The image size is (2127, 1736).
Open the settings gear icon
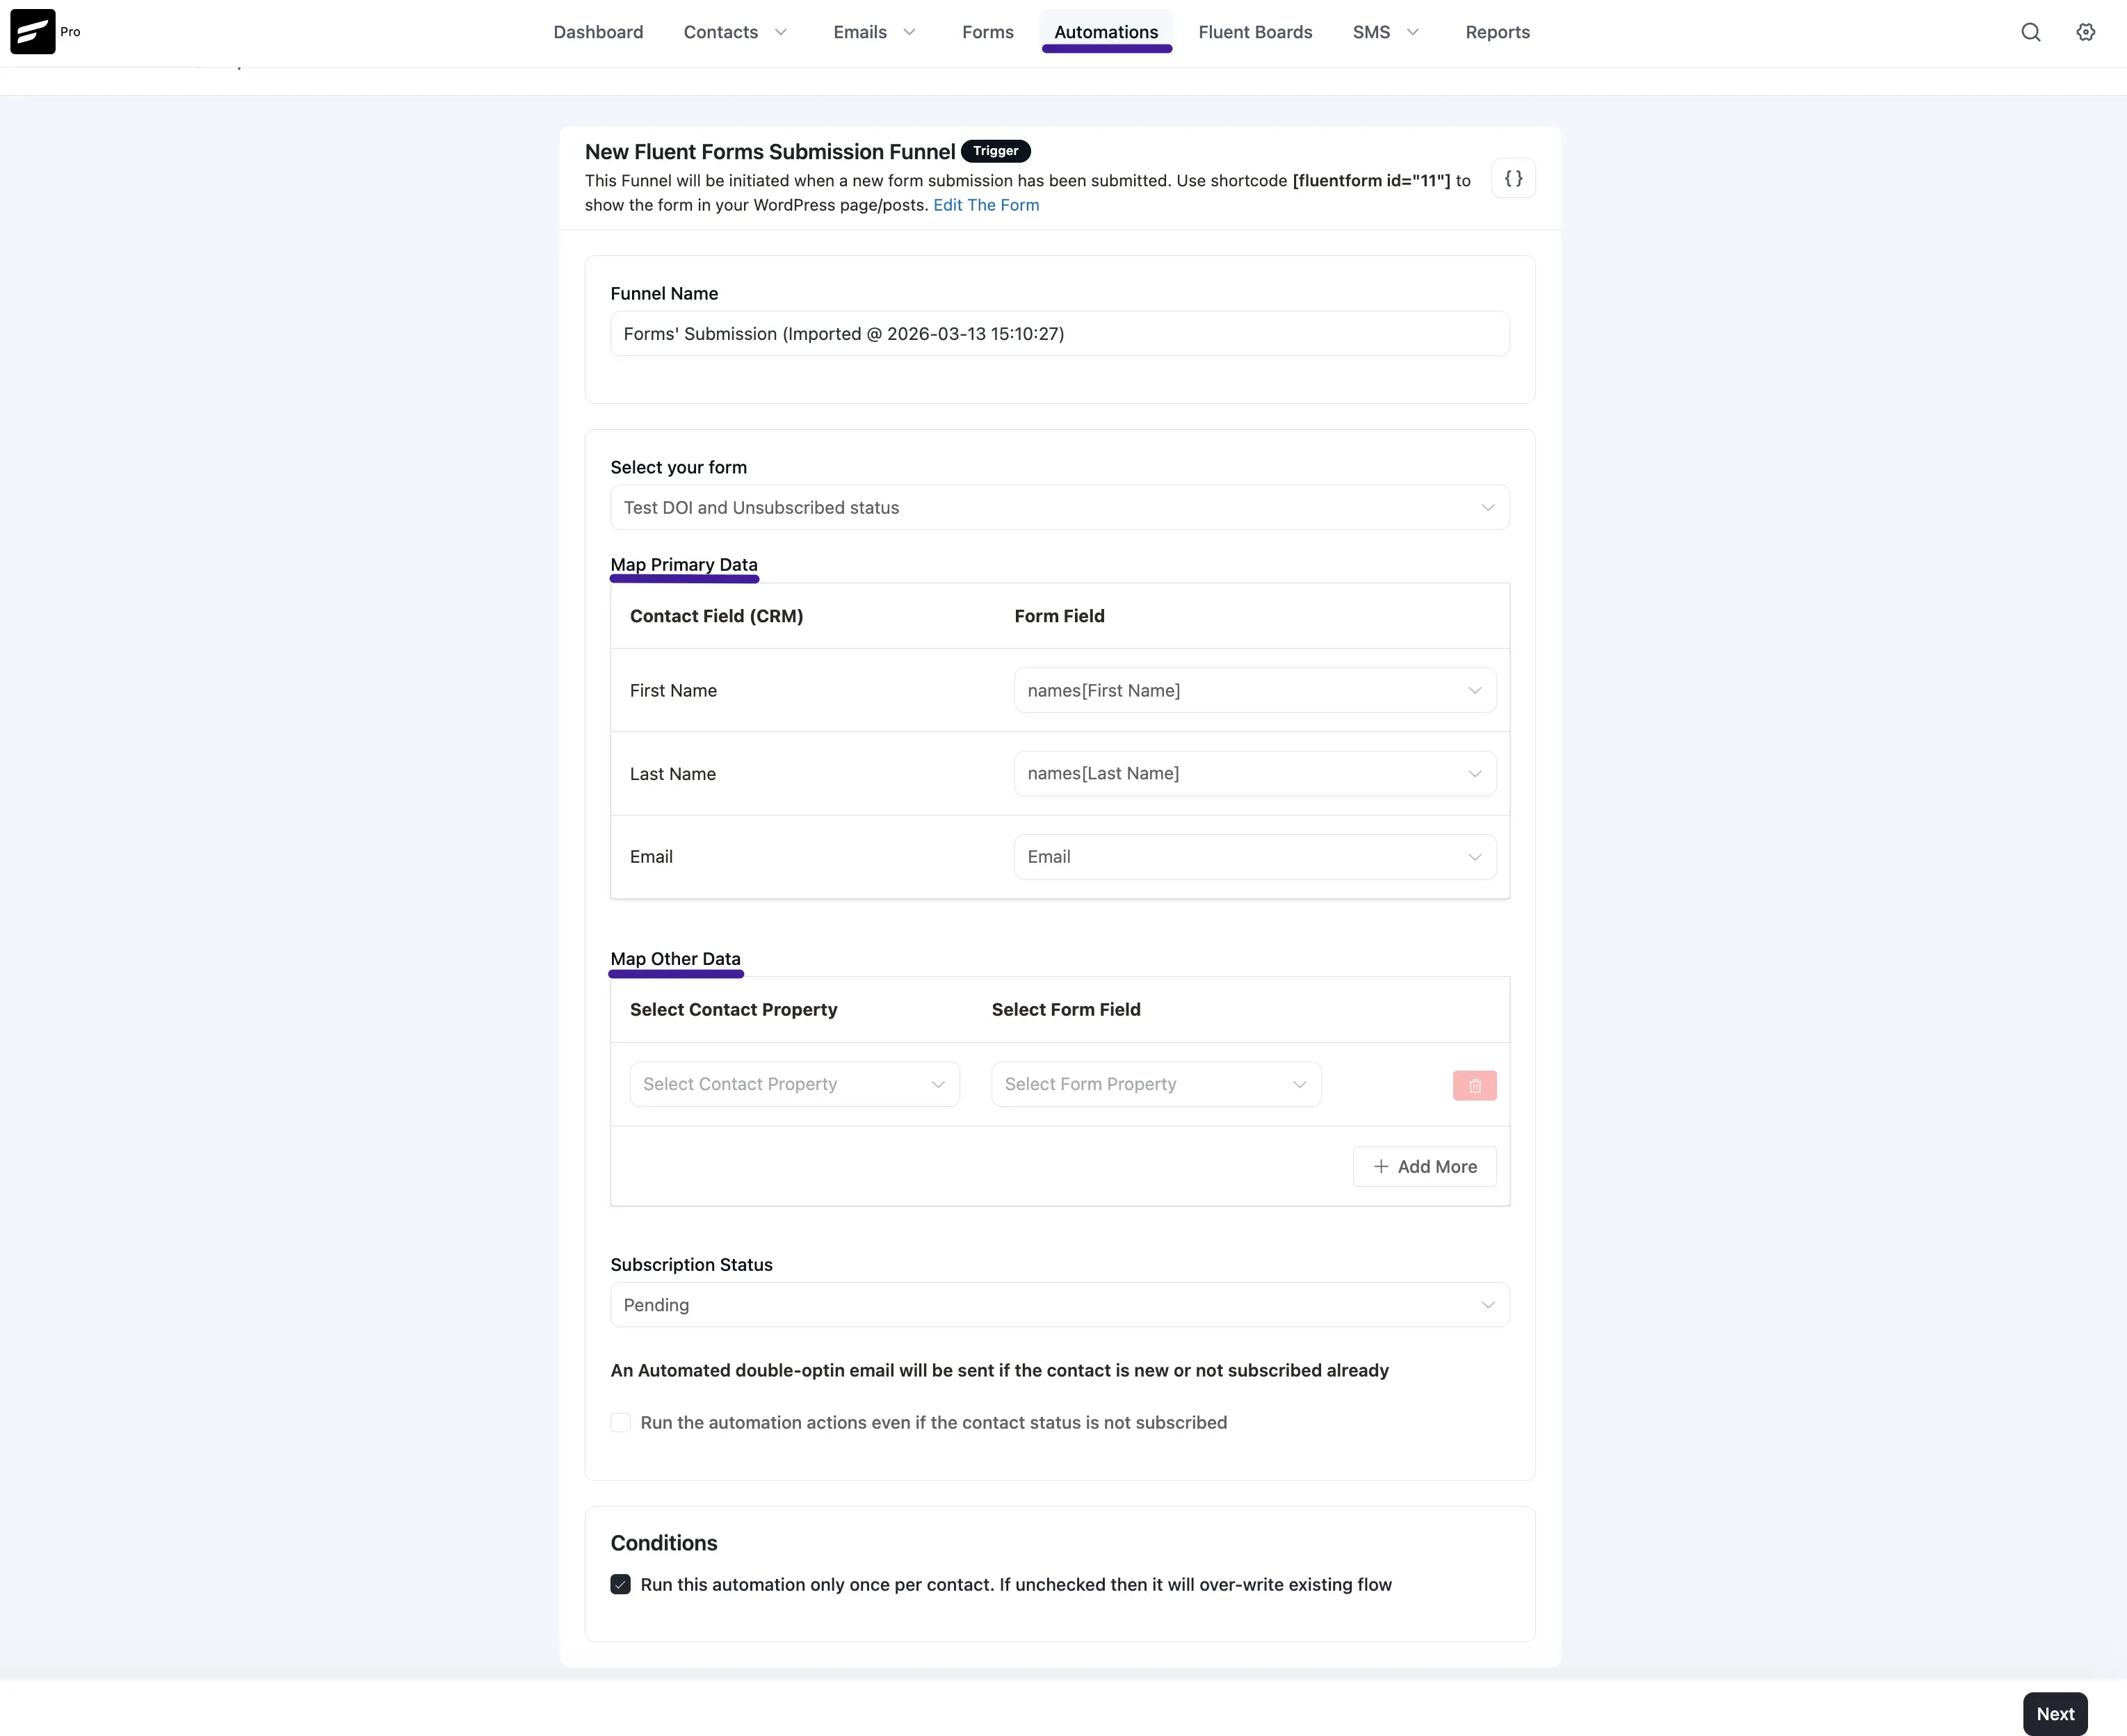point(2085,32)
